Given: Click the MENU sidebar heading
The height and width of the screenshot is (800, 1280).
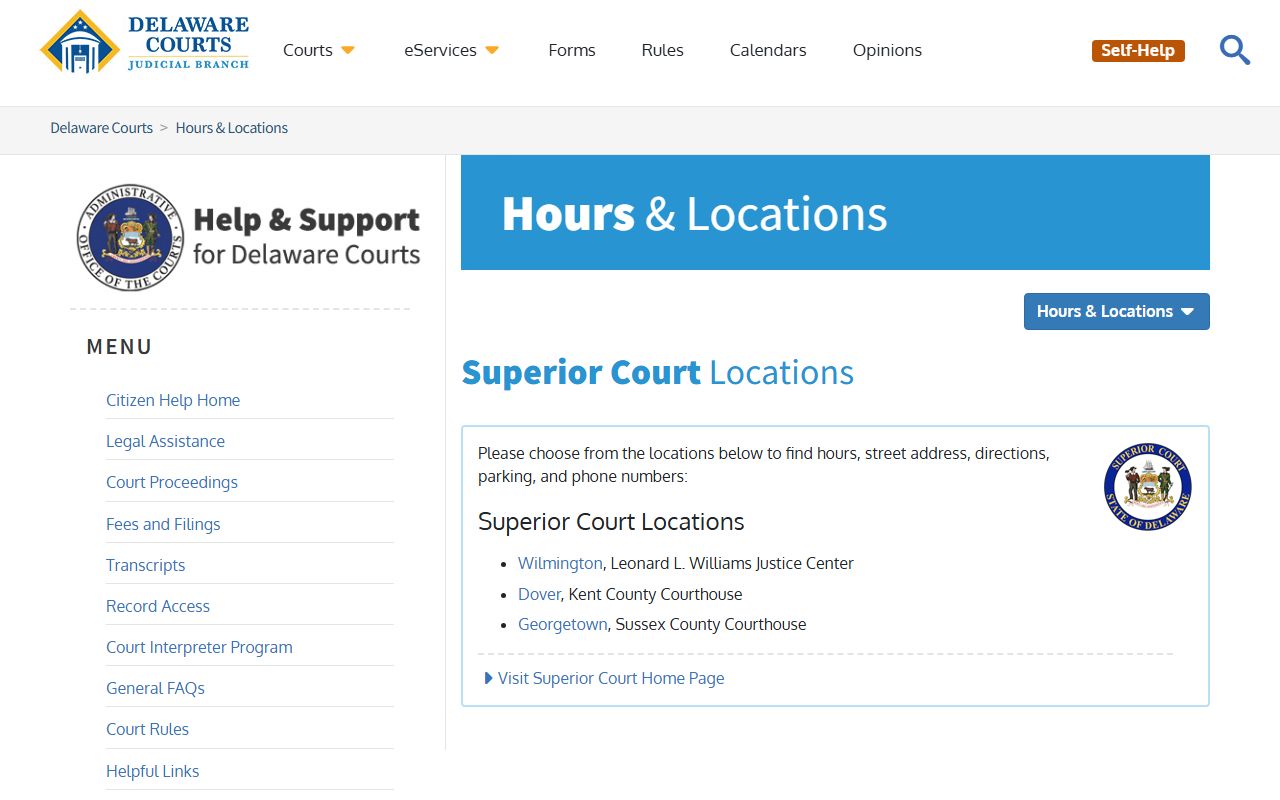Looking at the screenshot, I should pyautogui.click(x=120, y=347).
